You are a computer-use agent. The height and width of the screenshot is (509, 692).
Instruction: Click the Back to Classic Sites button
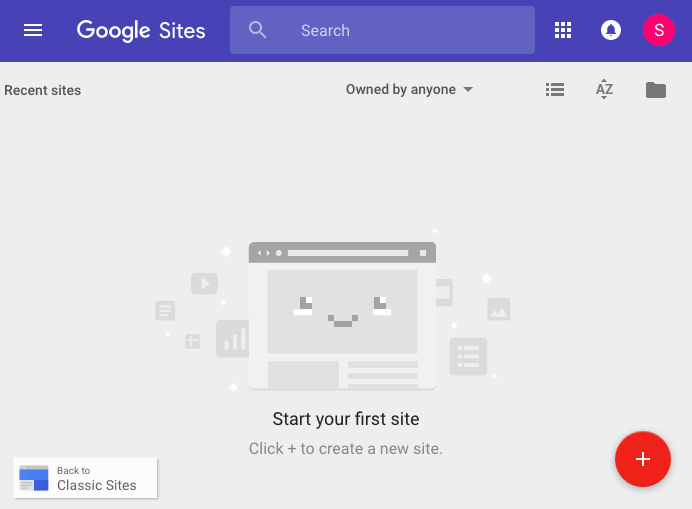[86, 478]
